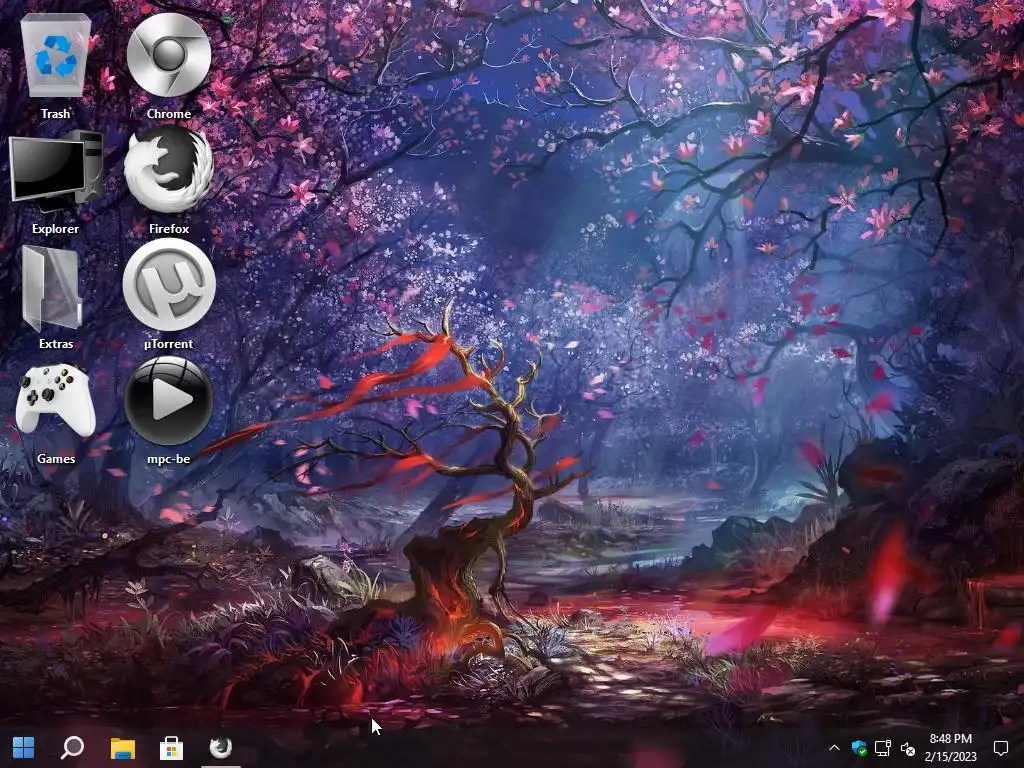Click the 'µTorrent' label text

[168, 344]
